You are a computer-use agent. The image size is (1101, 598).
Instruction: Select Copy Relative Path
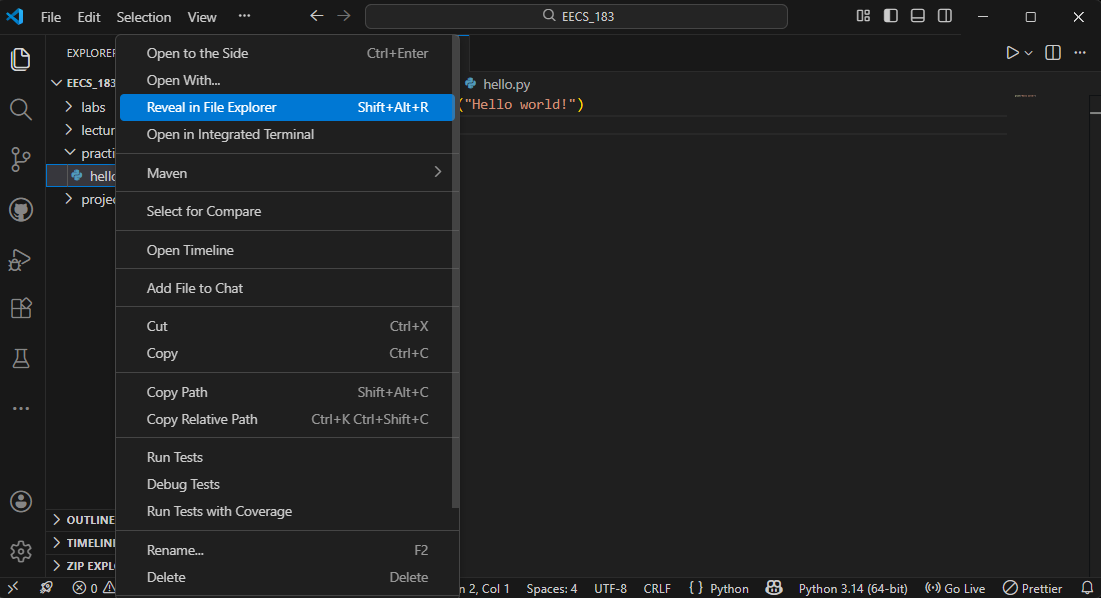287,420
